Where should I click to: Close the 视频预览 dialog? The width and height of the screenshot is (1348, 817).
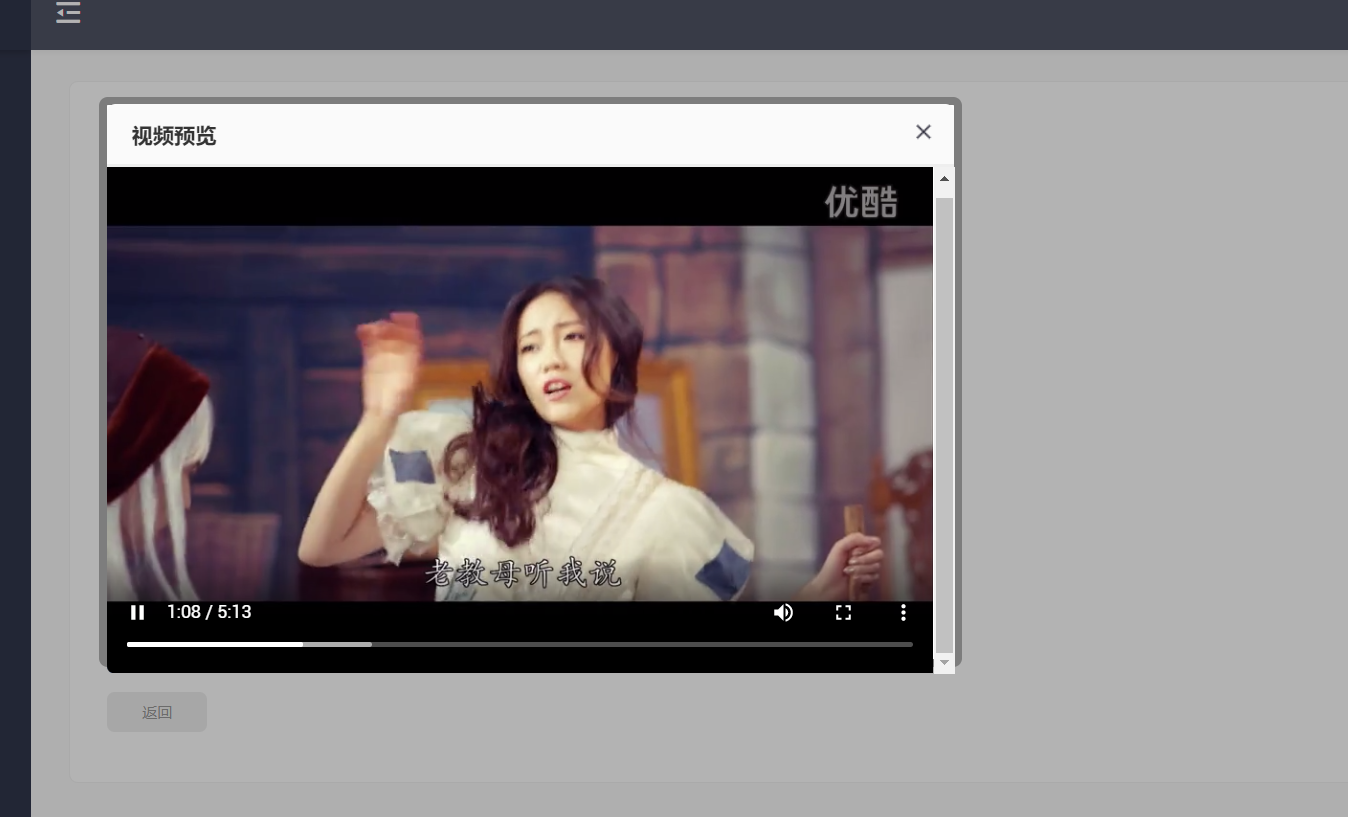coord(923,132)
